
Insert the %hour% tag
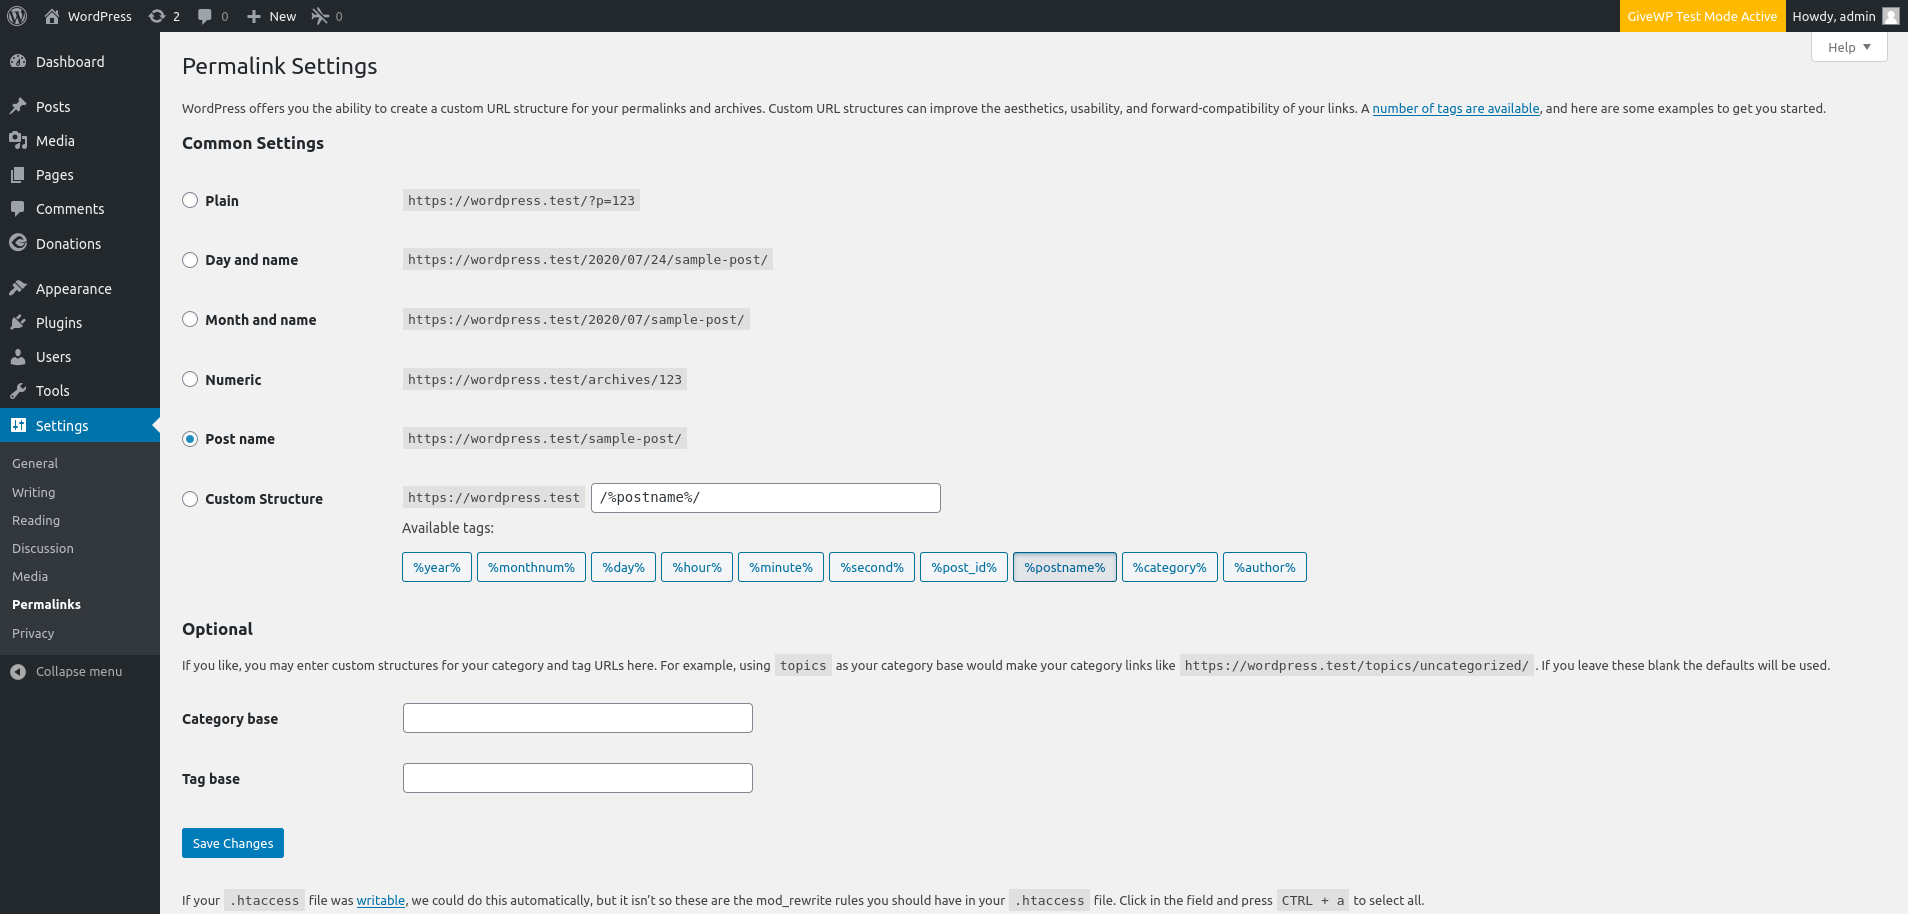[x=697, y=567]
